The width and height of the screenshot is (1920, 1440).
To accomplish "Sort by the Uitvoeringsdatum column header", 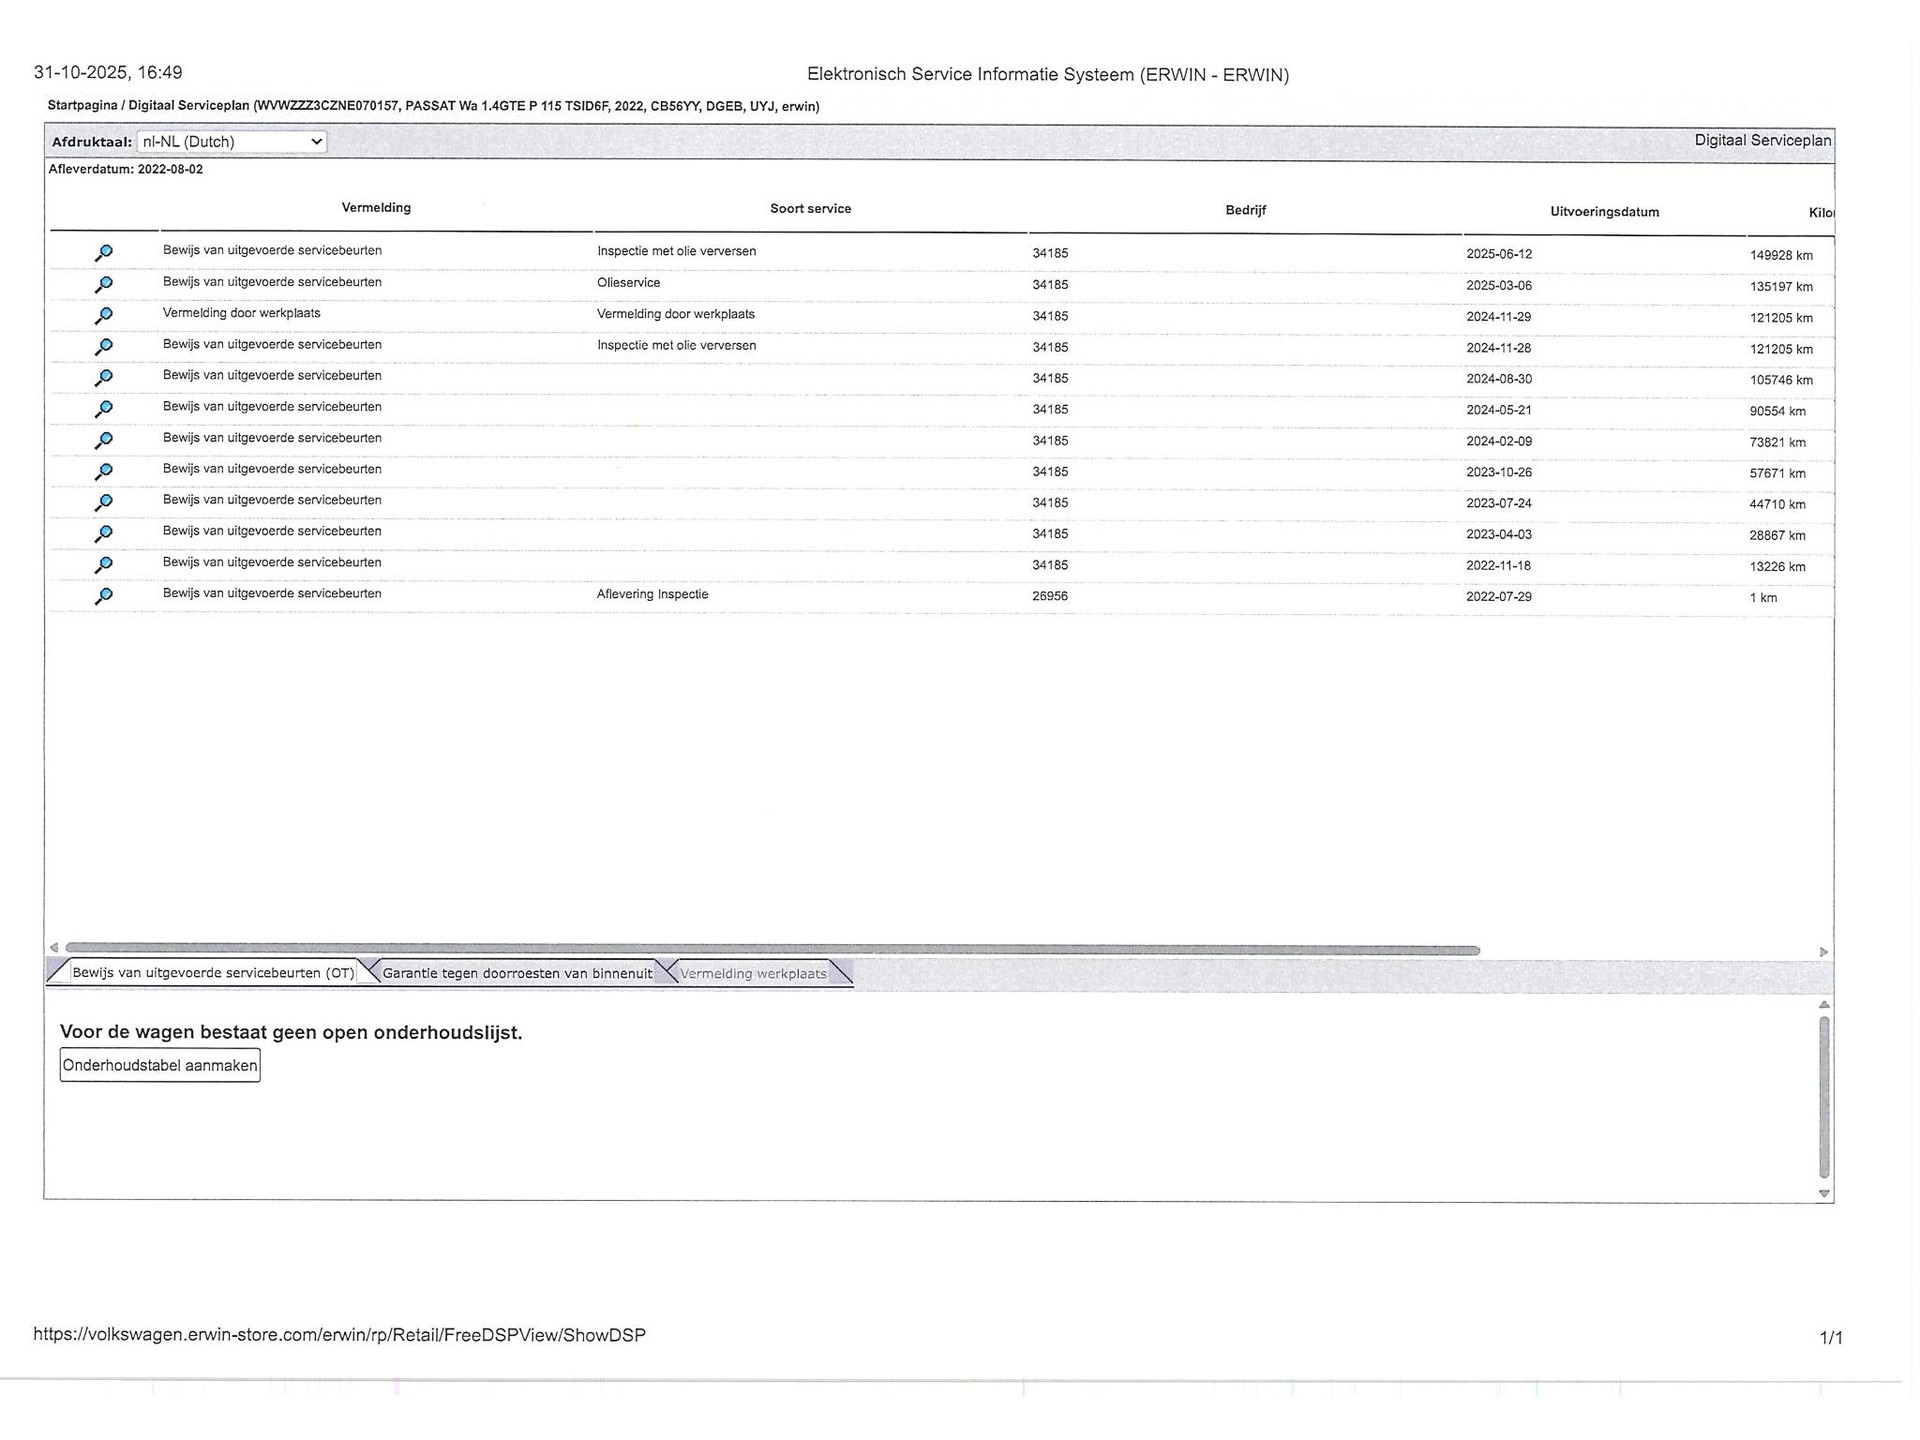I will [x=1604, y=212].
